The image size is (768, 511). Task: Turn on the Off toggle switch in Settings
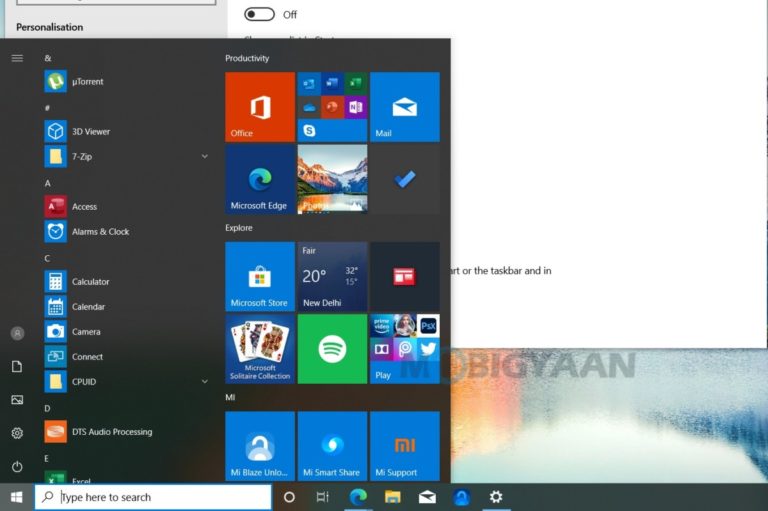260,14
